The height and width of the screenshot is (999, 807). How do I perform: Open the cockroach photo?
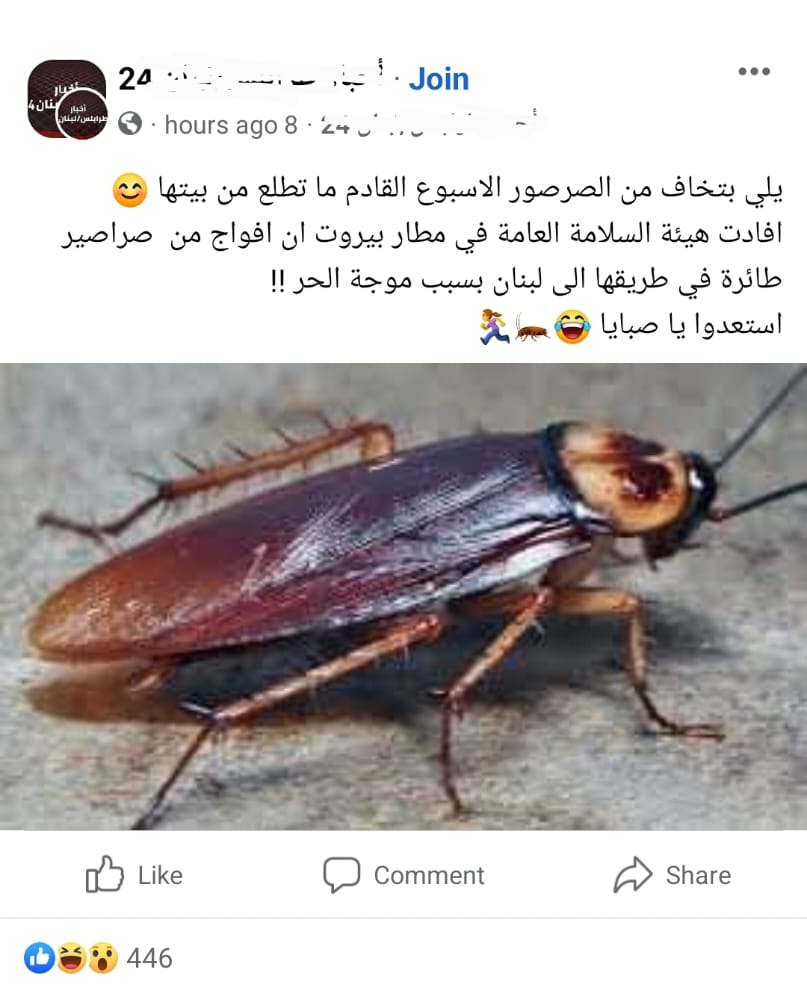point(403,596)
